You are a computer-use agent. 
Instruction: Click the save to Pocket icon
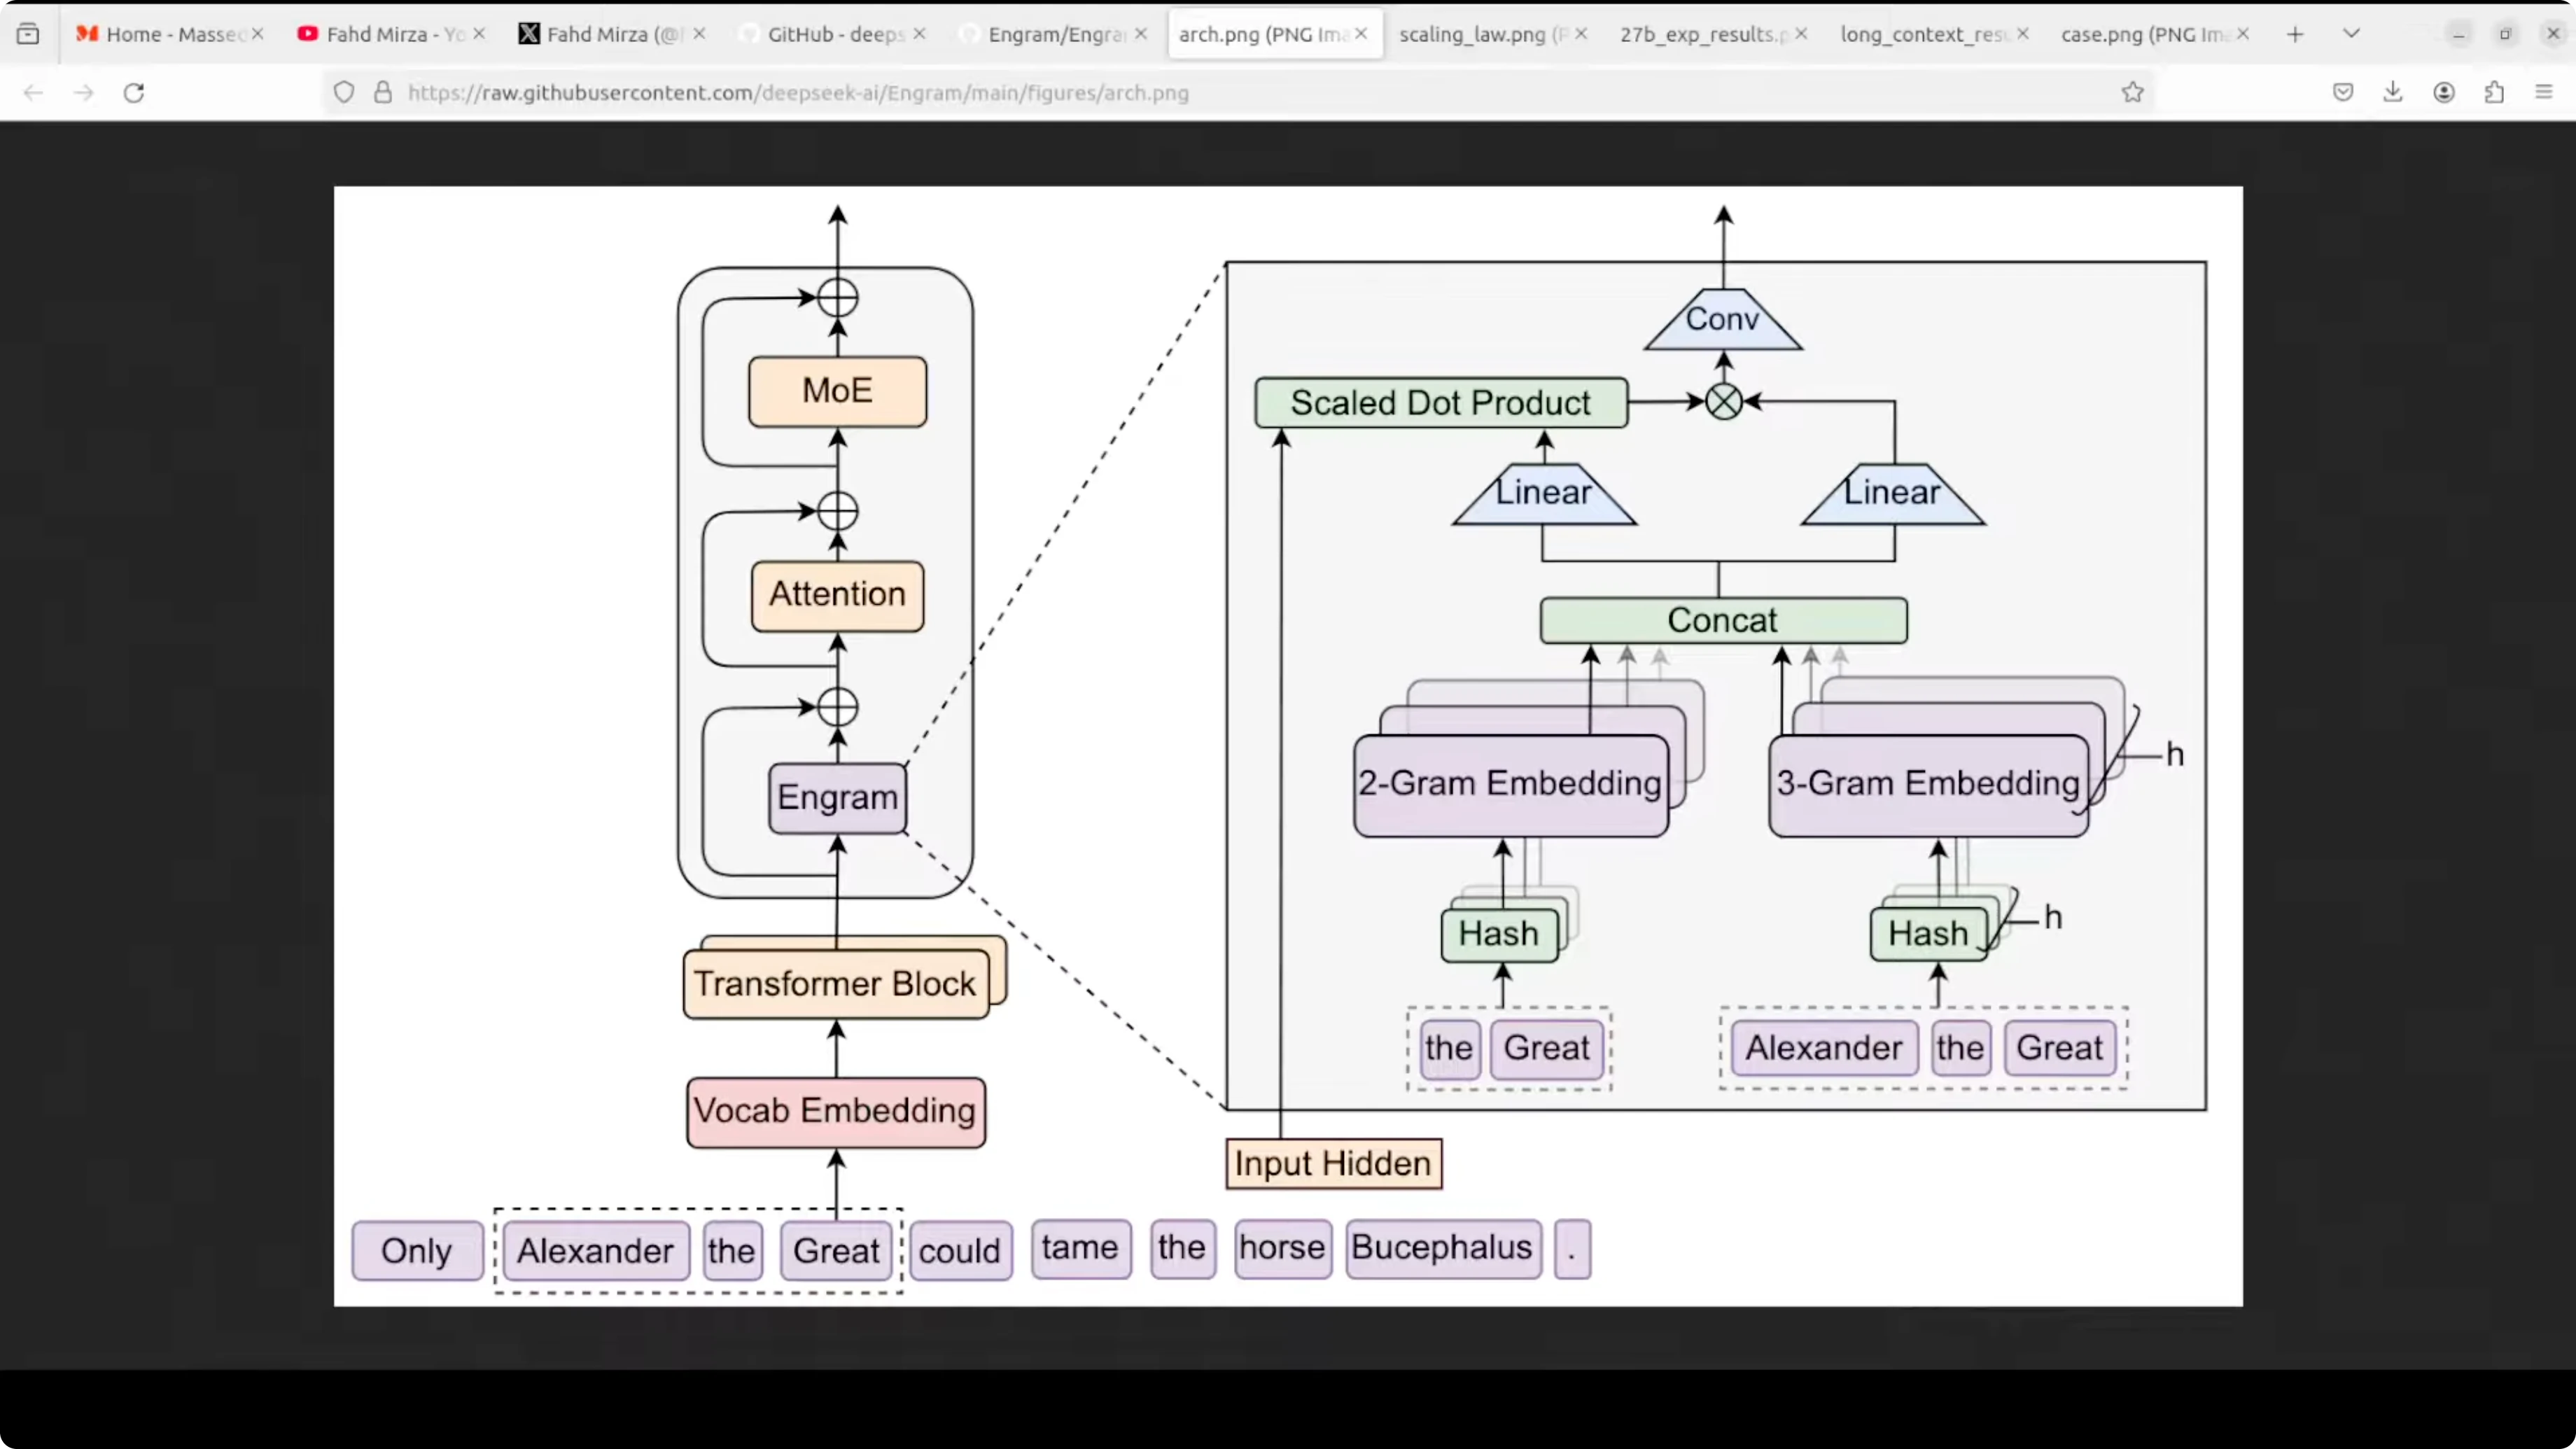click(2343, 93)
